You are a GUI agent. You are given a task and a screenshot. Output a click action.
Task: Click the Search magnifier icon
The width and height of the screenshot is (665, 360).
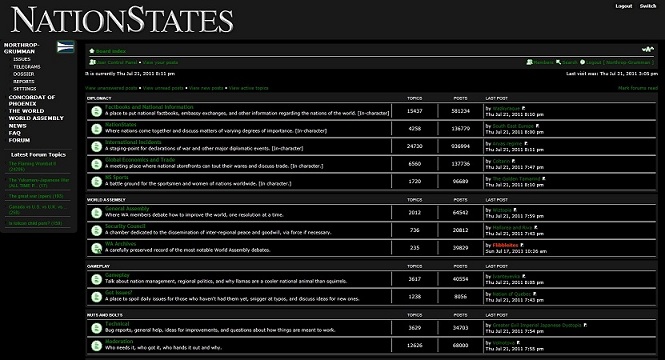coord(558,62)
